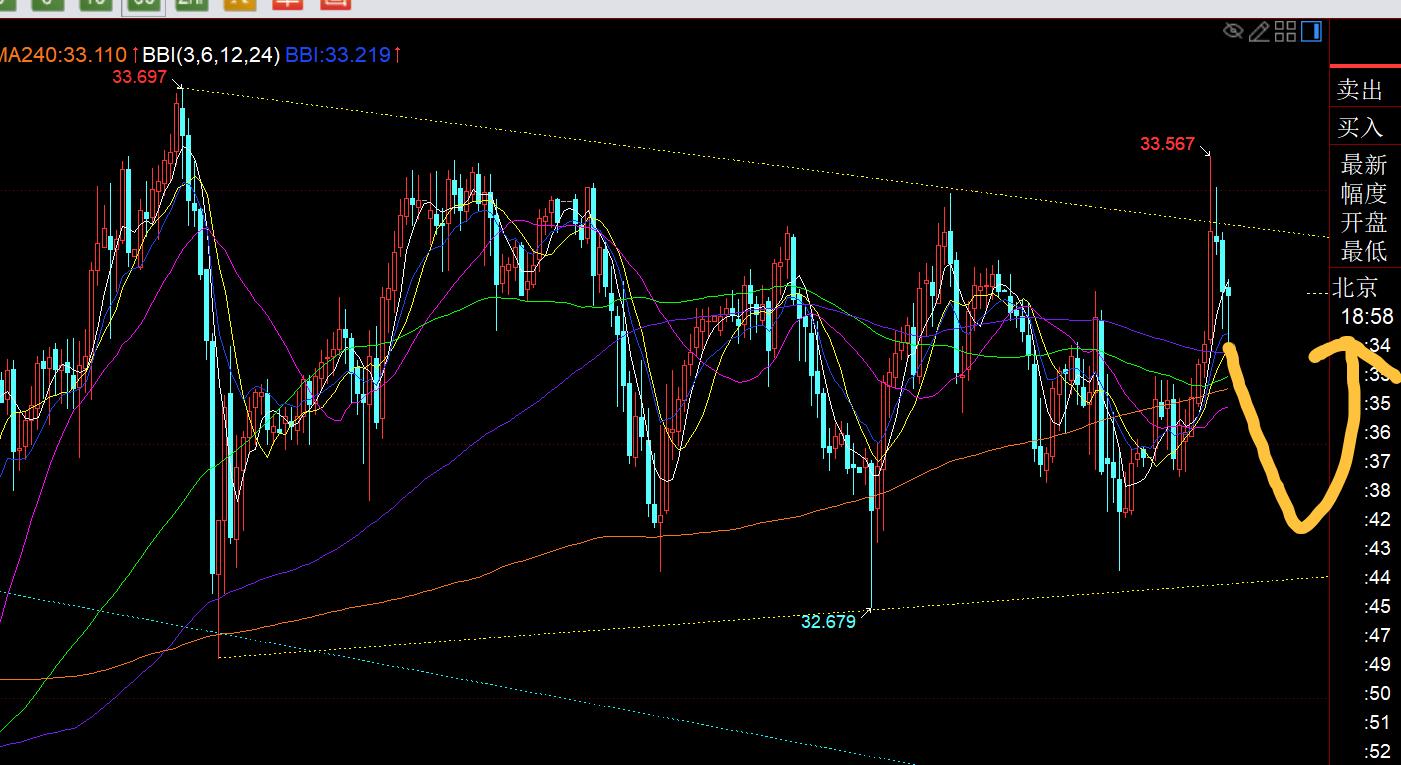Image resolution: width=1401 pixels, height=765 pixels.
Task: Click the 卖出 (sell) row
Action: [1360, 91]
